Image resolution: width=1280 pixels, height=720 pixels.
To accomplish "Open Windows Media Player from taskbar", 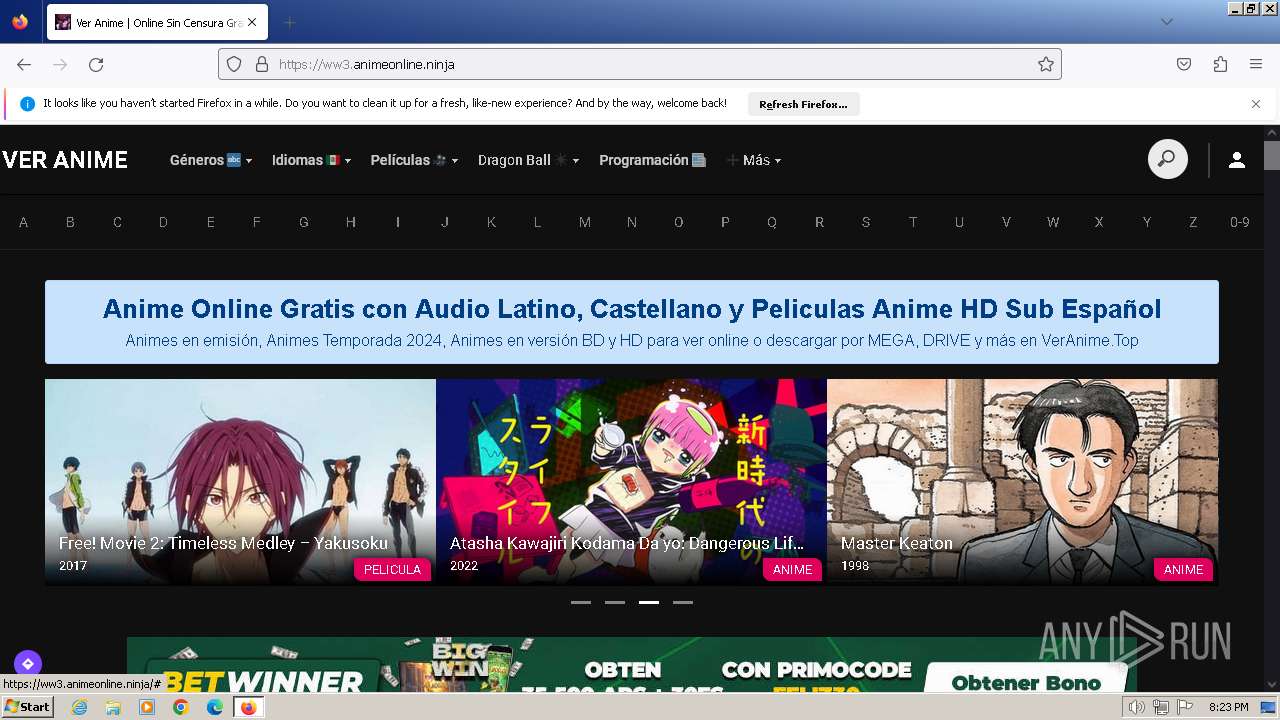I will [147, 707].
